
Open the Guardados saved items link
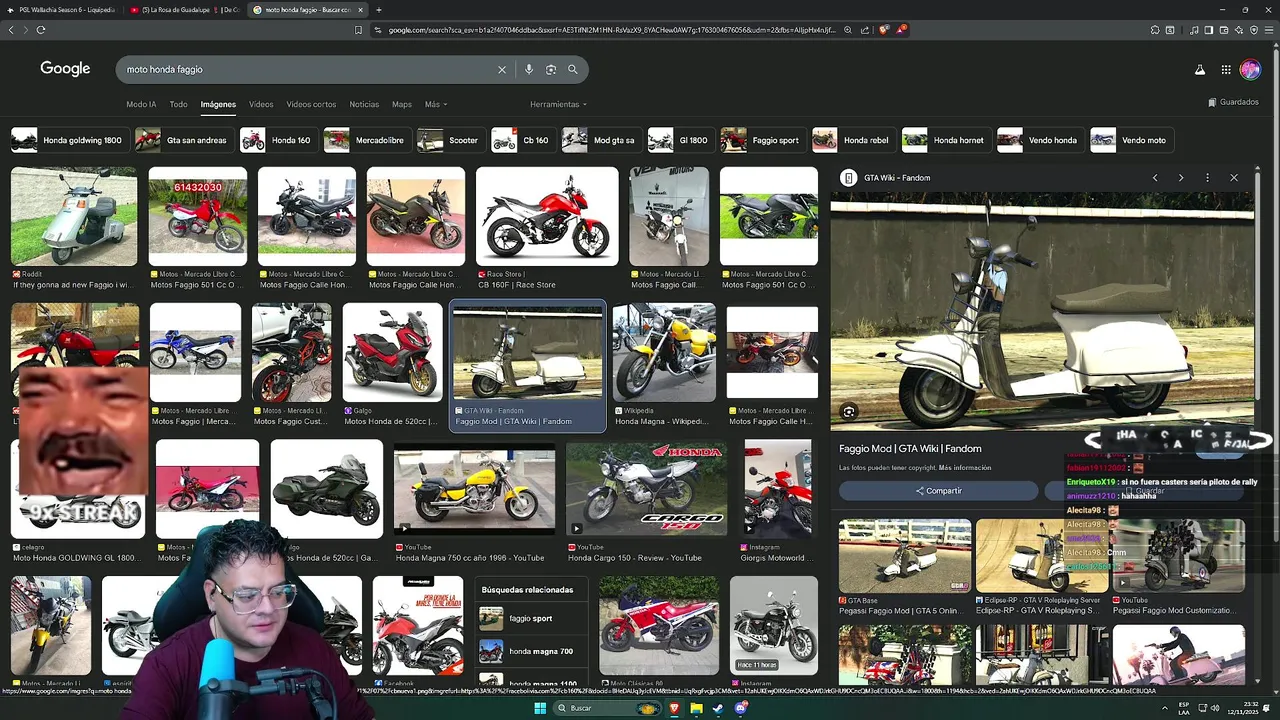[x=1233, y=102]
